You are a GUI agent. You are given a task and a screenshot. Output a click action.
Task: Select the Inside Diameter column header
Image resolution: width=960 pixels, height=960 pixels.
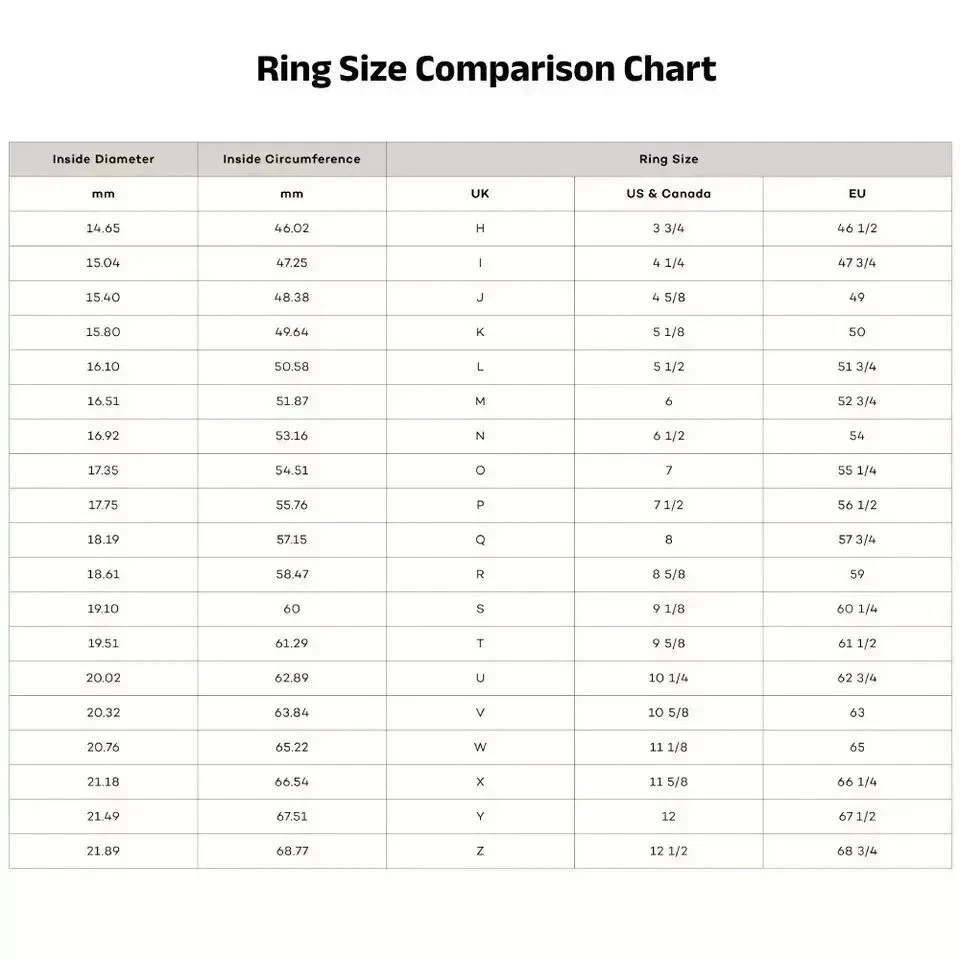(103, 159)
